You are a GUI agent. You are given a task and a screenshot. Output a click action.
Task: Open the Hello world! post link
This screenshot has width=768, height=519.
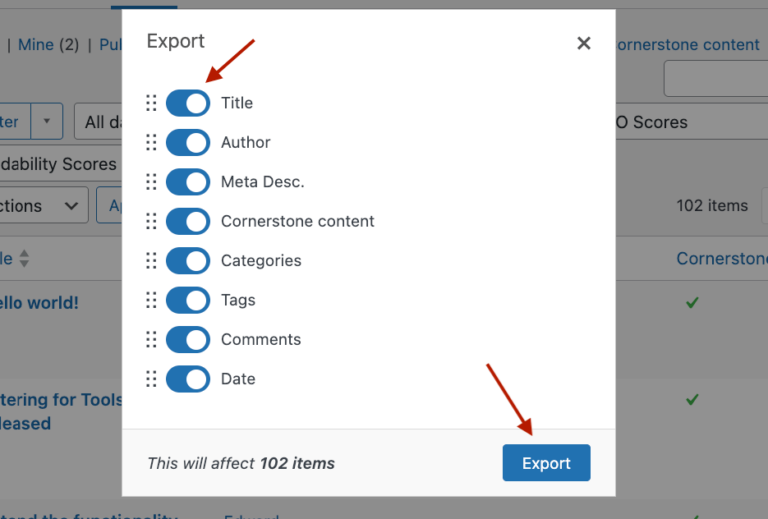point(39,303)
